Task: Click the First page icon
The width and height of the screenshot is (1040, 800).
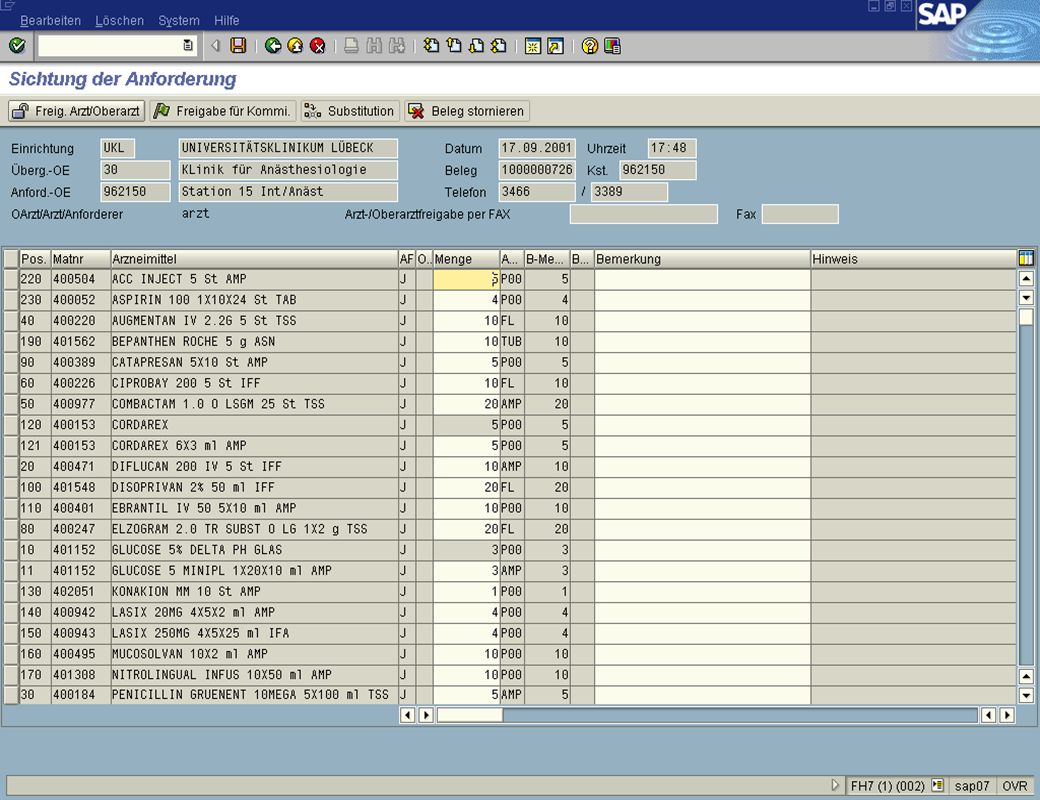Action: tap(431, 45)
